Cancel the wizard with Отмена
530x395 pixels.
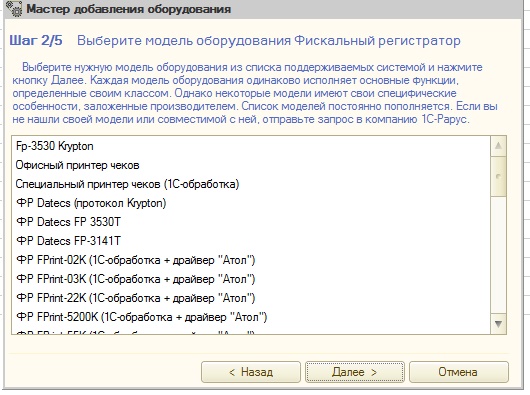tap(459, 372)
